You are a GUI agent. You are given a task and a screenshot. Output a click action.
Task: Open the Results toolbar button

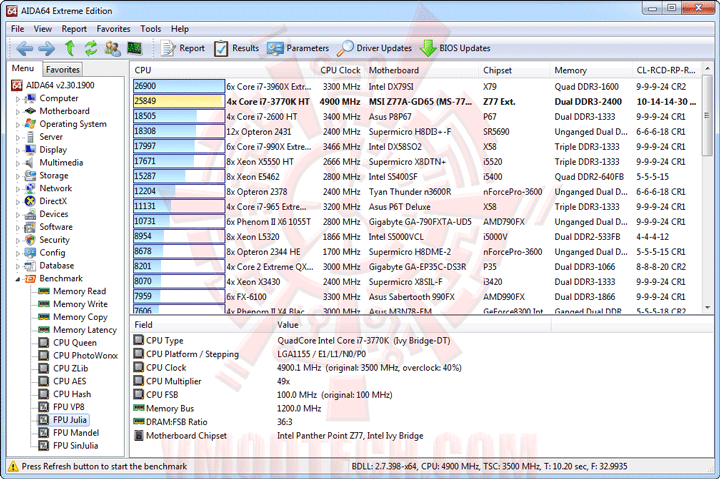coord(236,48)
